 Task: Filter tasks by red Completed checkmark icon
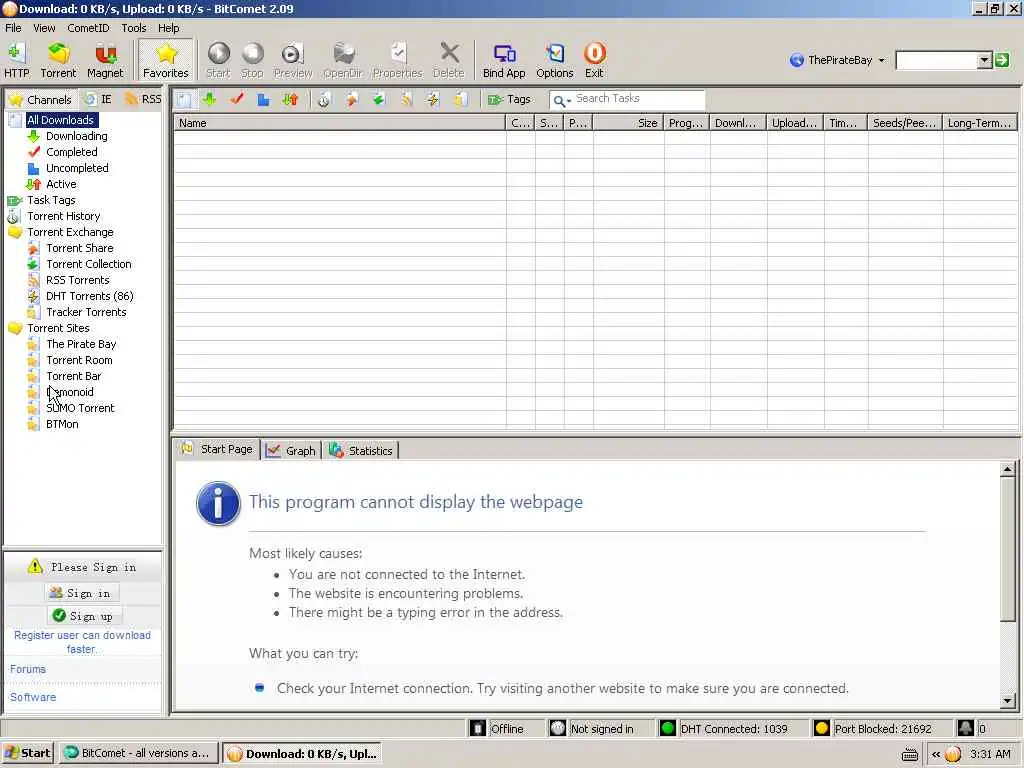[237, 99]
